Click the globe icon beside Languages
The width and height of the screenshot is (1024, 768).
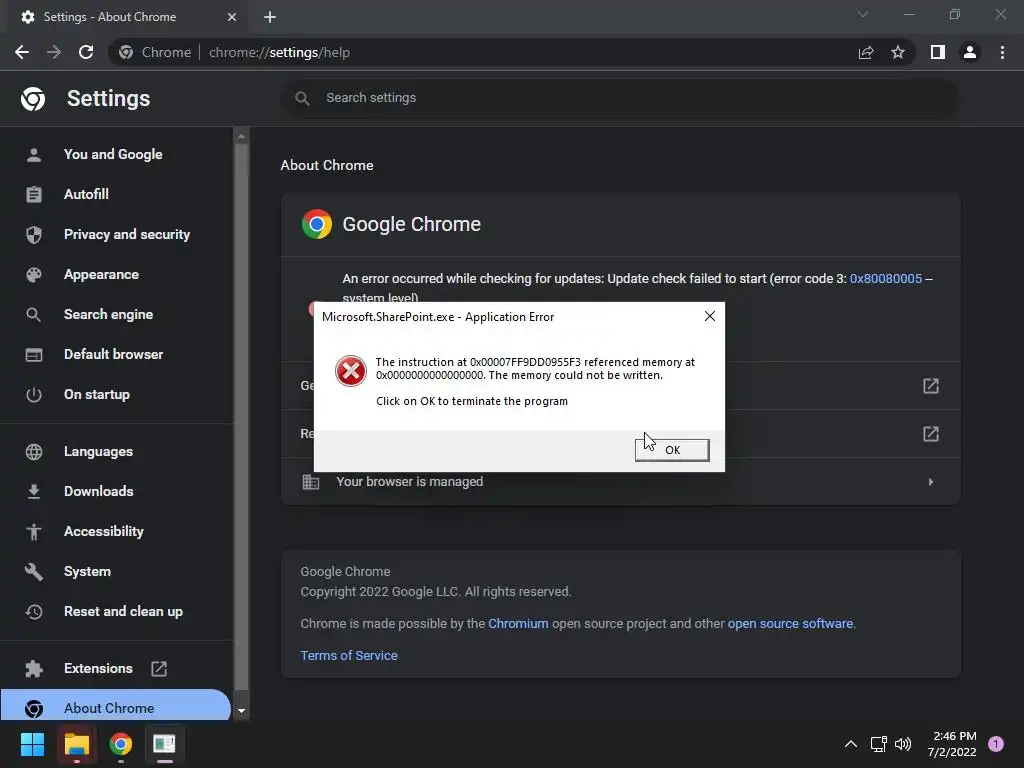[x=34, y=452]
